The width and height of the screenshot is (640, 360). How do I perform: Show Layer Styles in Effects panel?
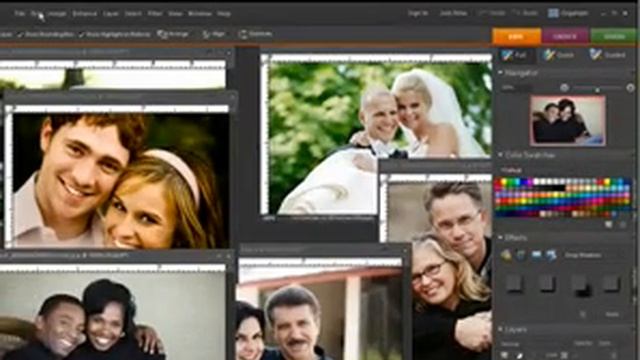click(x=521, y=256)
